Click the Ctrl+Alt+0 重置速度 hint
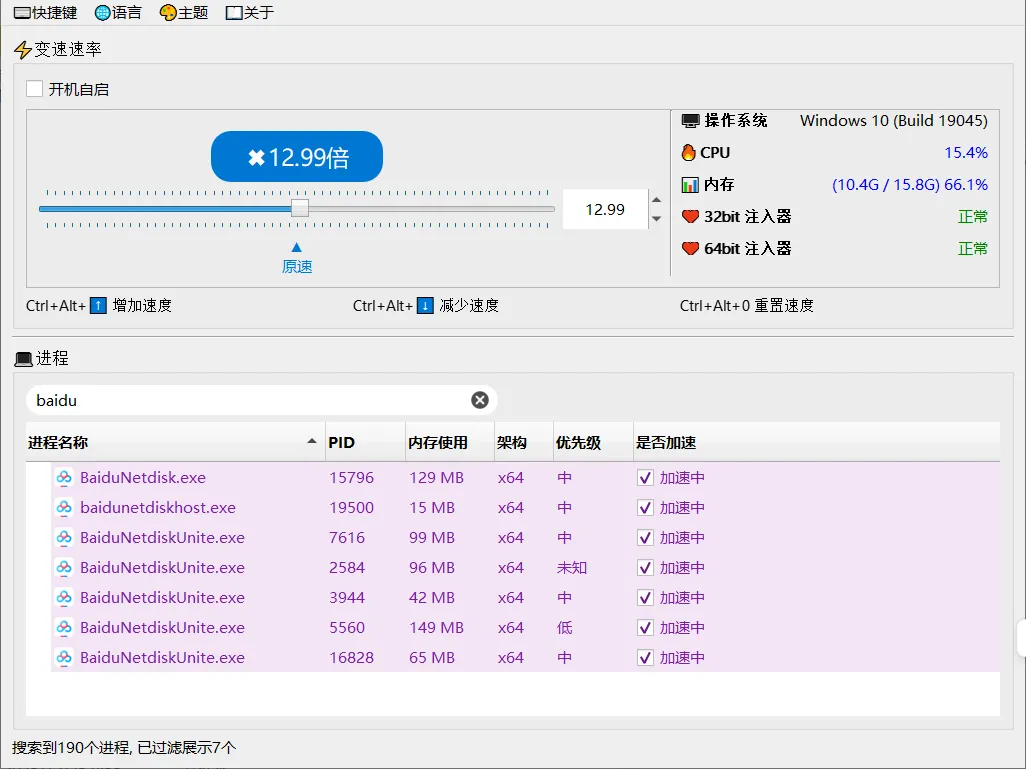 (x=747, y=306)
